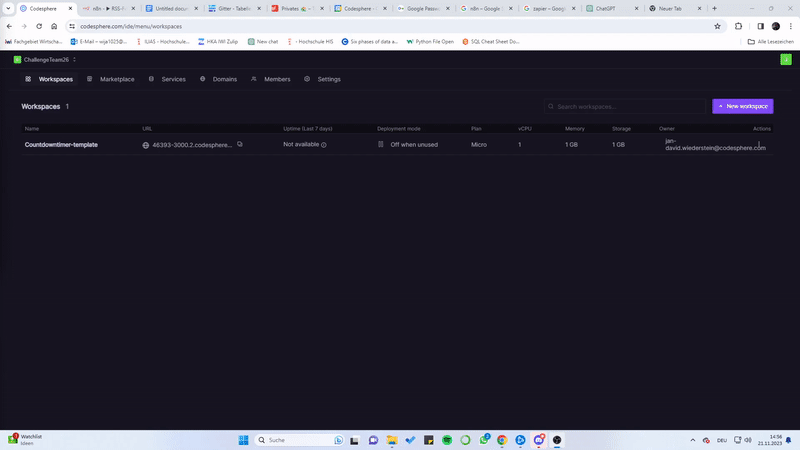The image size is (800, 450).
Task: Open the Members tab
Action: (271, 79)
